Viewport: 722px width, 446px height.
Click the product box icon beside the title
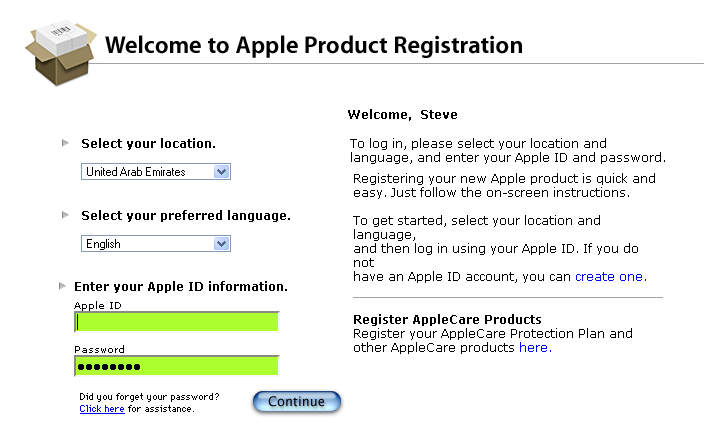coord(61,52)
